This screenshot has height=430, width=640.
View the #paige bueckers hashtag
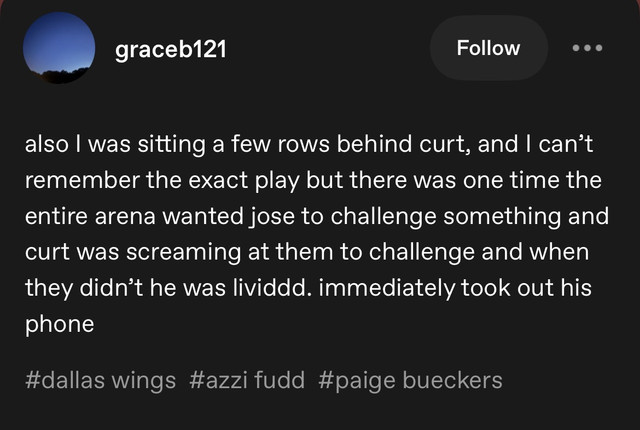click(410, 380)
